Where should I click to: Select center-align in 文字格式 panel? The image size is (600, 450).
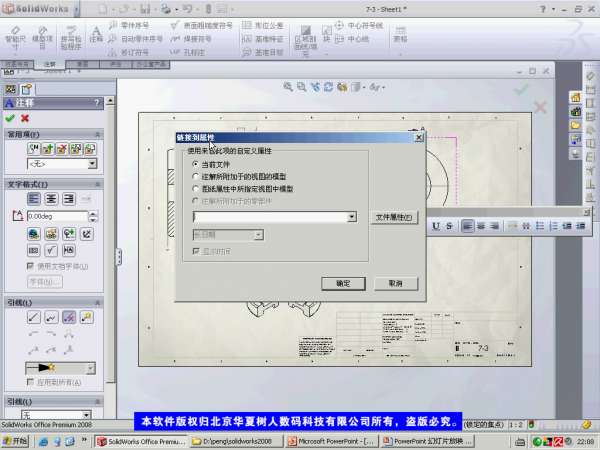[x=51, y=199]
